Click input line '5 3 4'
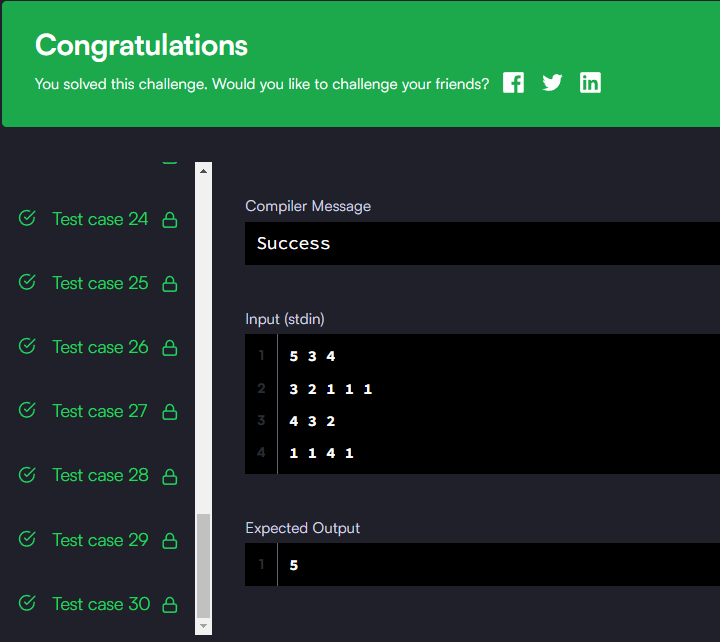The width and height of the screenshot is (720, 642). pyautogui.click(x=312, y=356)
